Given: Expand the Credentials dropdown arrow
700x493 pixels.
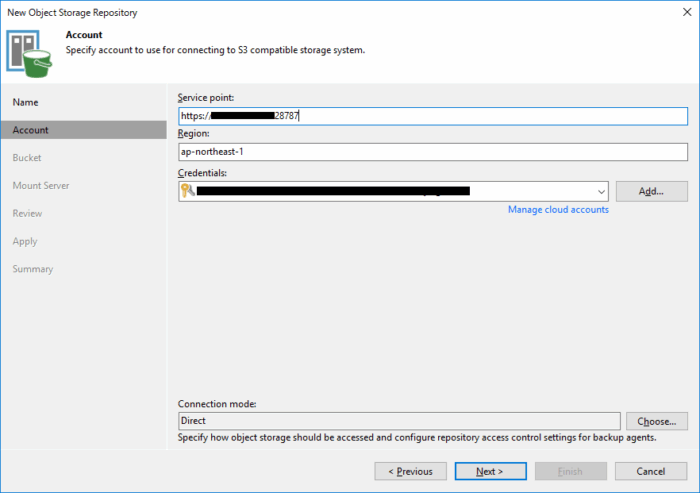Looking at the screenshot, I should tap(600, 191).
